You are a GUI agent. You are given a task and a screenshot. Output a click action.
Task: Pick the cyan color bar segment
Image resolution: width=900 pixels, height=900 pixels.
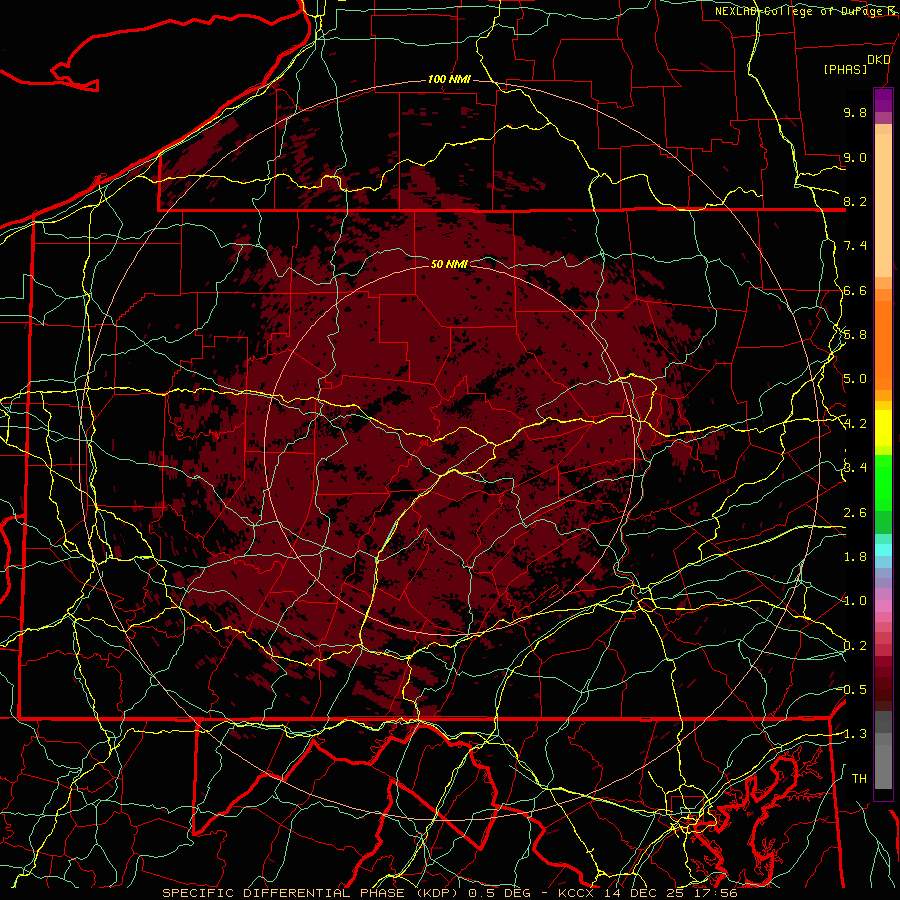(x=883, y=550)
